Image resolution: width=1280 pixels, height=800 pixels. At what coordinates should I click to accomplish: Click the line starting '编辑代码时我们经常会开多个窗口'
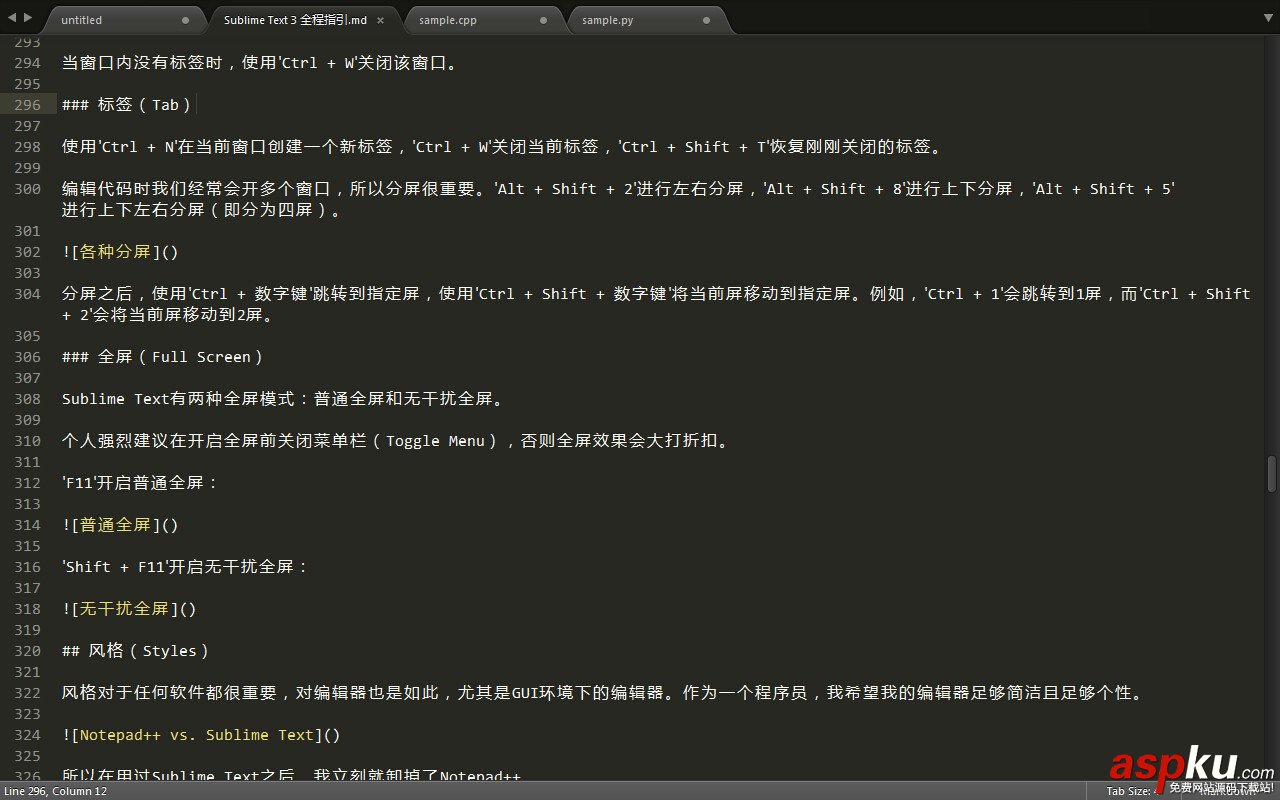point(618,189)
